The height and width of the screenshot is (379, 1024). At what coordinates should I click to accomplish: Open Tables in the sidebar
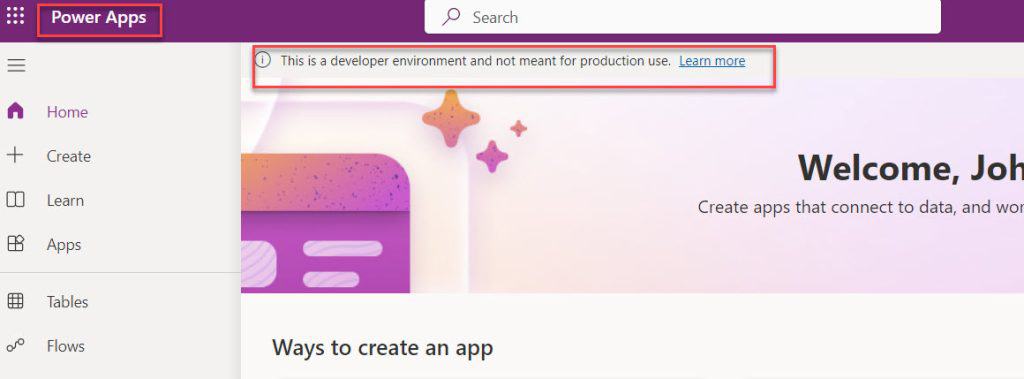coord(67,302)
